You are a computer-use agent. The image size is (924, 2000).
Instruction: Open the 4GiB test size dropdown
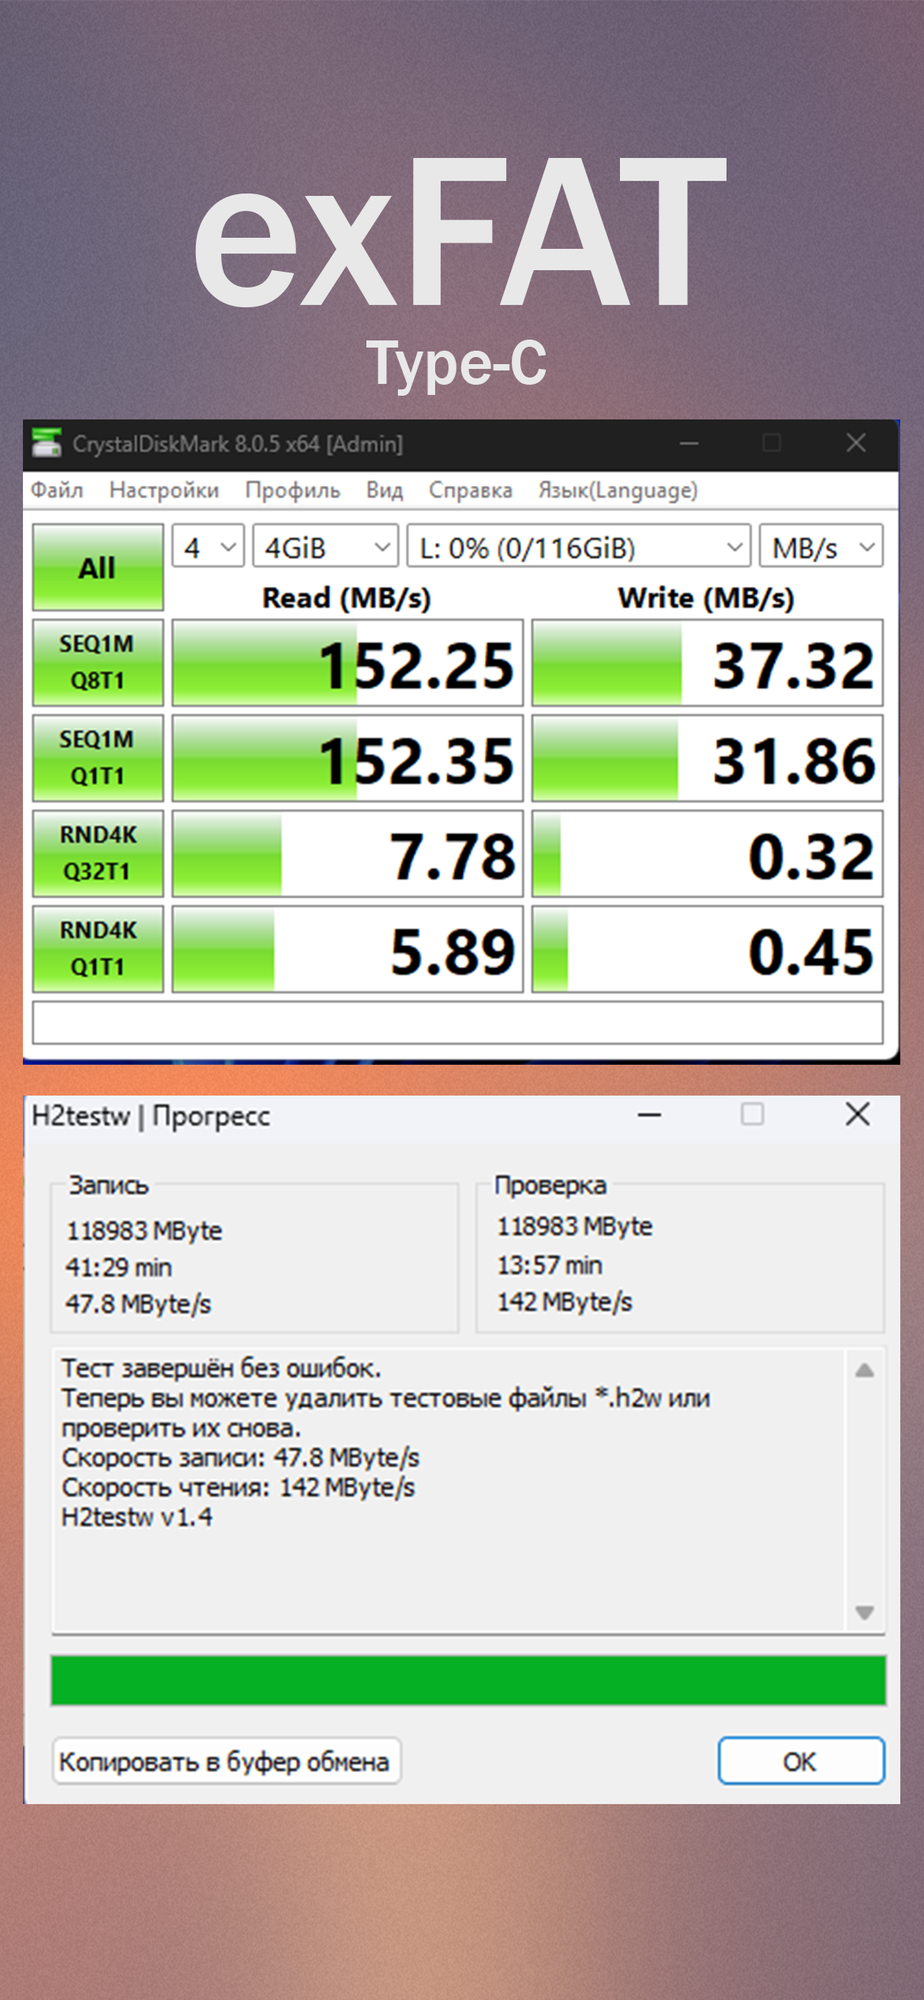click(325, 547)
